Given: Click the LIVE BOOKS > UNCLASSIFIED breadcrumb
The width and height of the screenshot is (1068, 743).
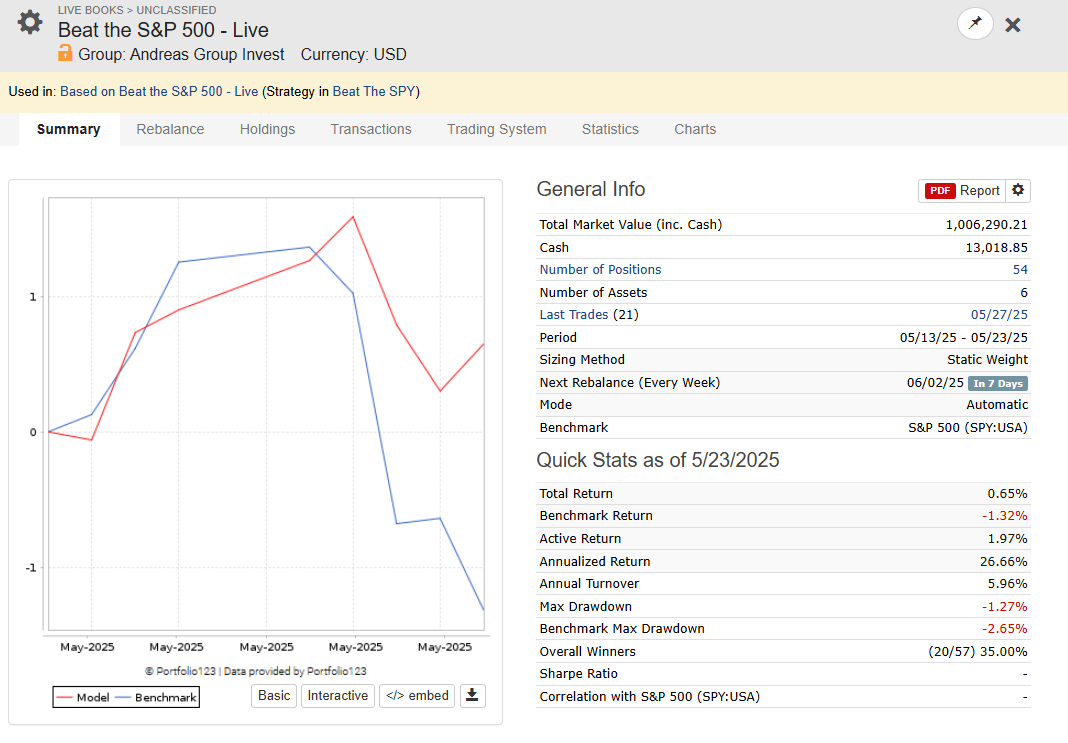Looking at the screenshot, I should point(137,10).
